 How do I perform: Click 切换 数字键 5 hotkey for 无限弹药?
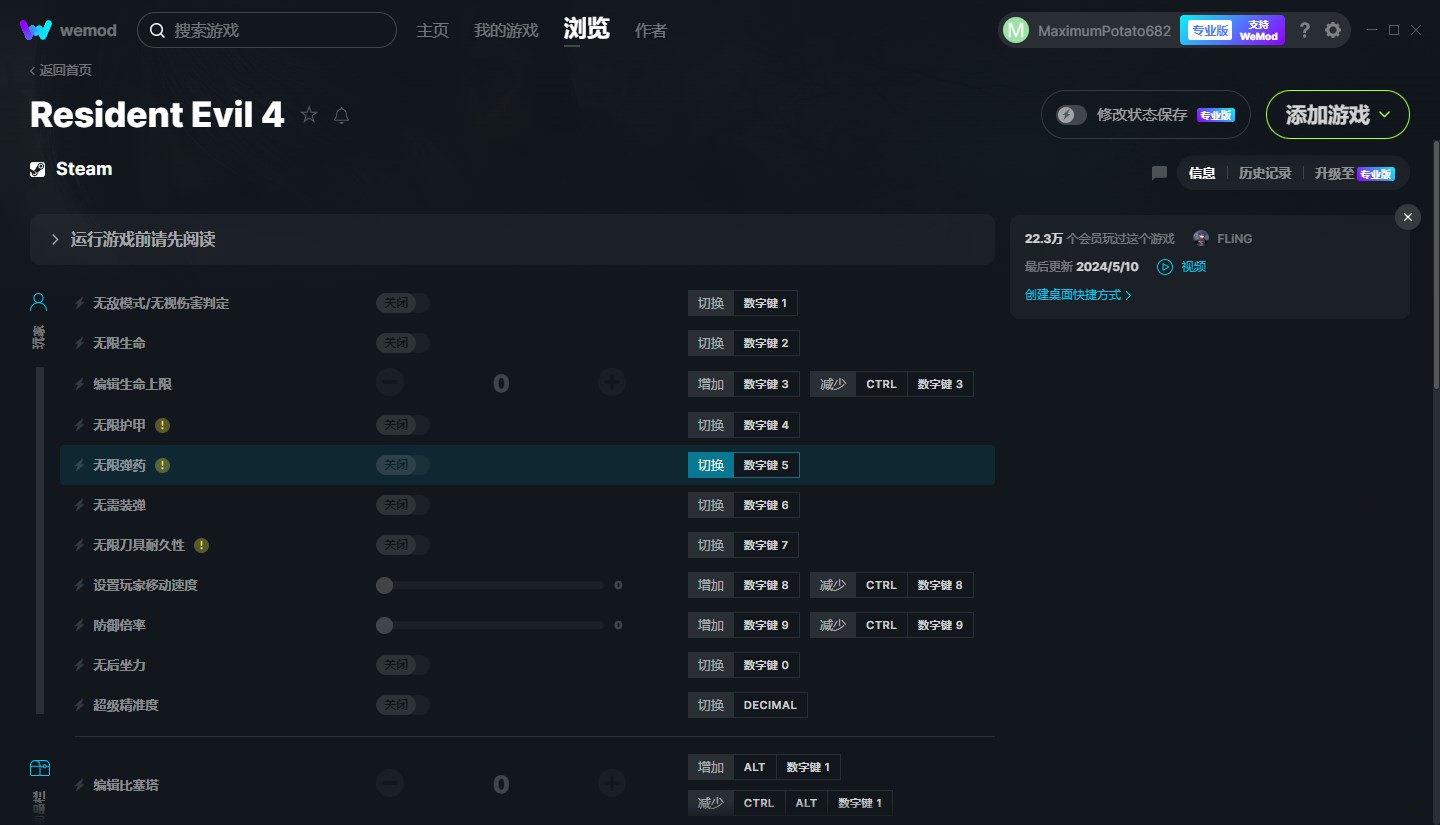point(744,465)
